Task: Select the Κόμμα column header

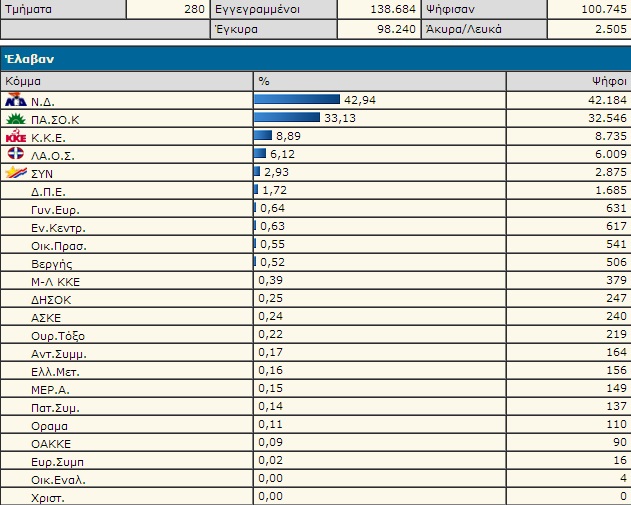Action: [x=127, y=81]
